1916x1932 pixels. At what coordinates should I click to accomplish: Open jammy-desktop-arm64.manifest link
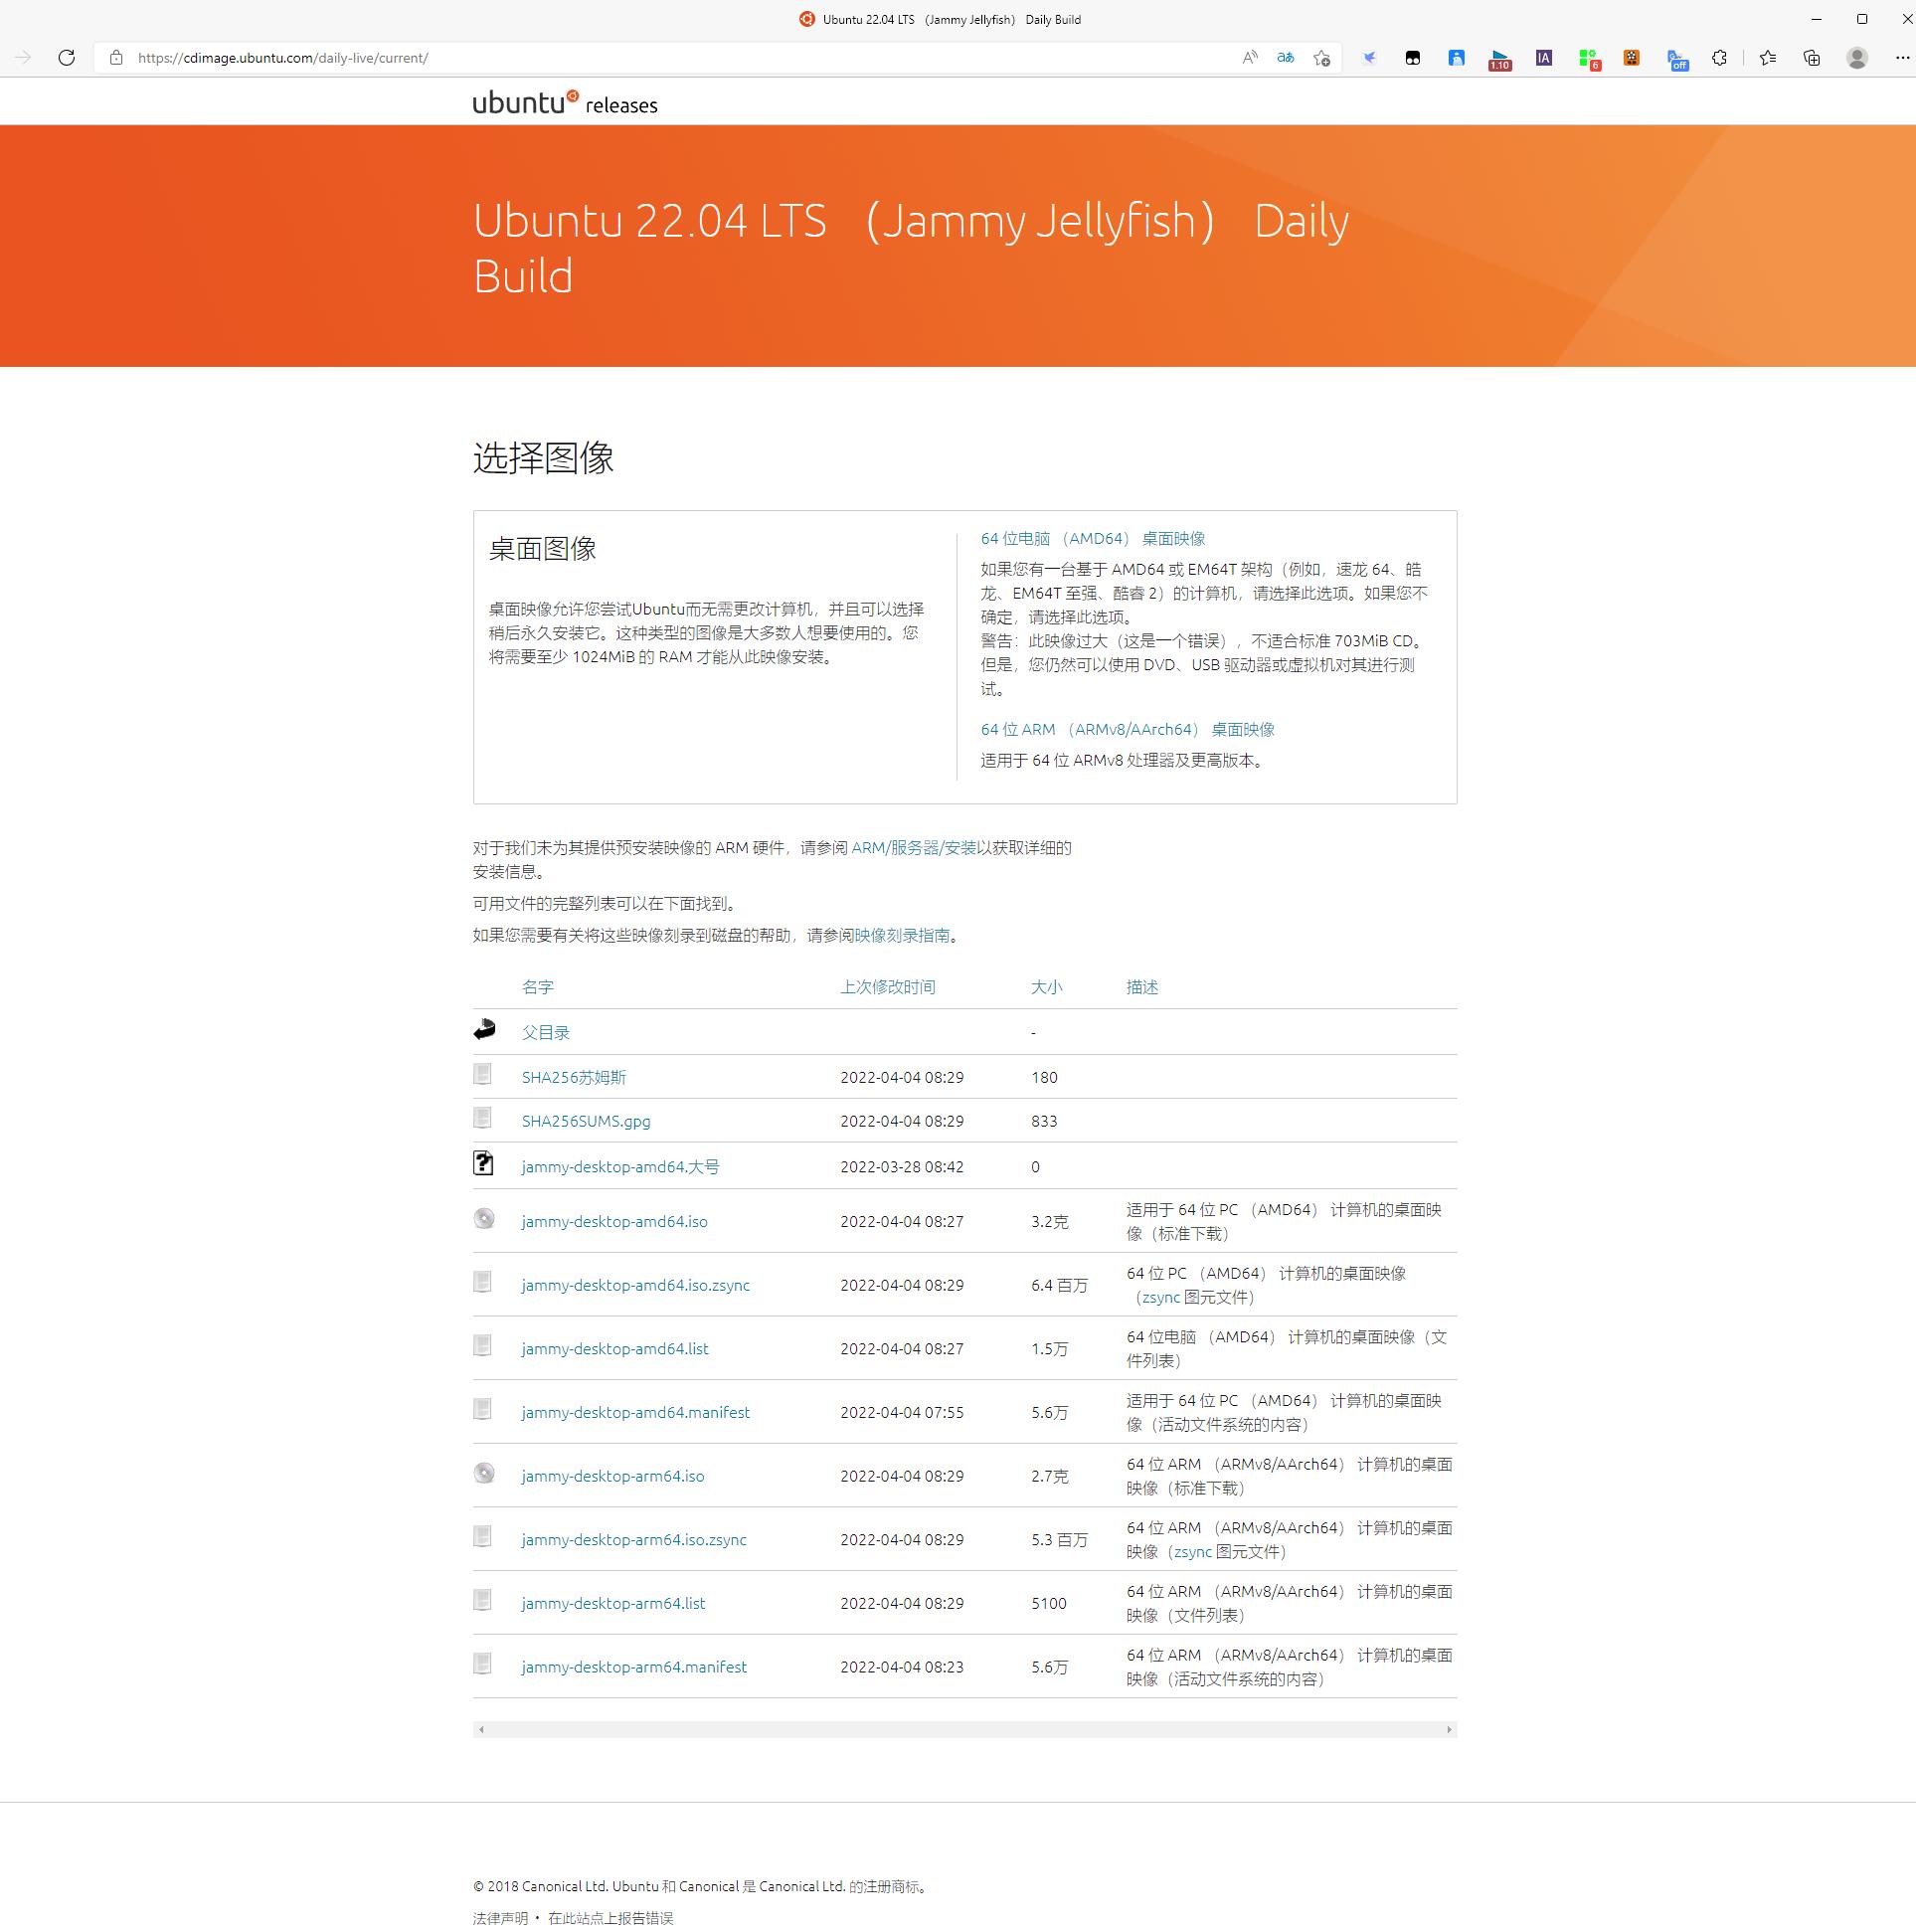pyautogui.click(x=634, y=1667)
